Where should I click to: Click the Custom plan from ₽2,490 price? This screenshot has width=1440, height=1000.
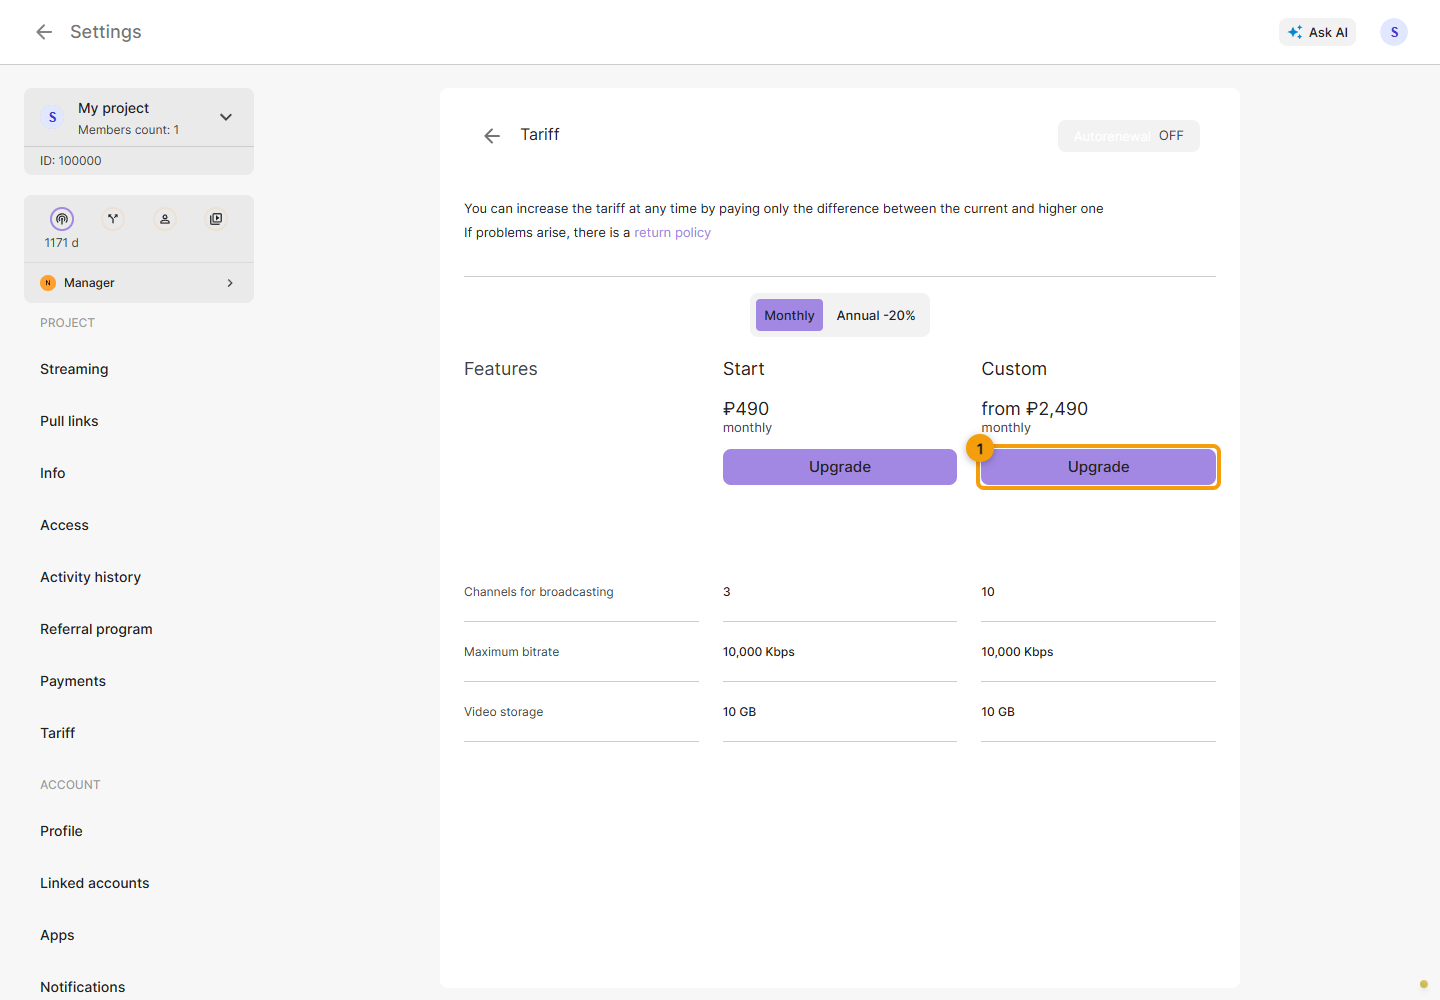[1034, 409]
